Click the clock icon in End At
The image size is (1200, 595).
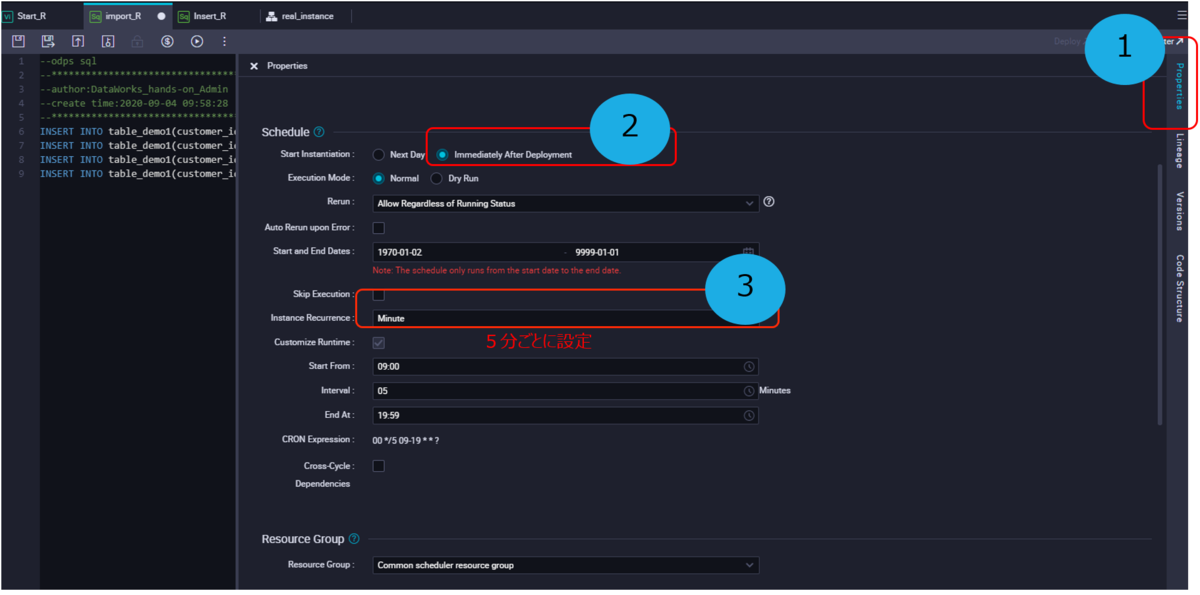pyautogui.click(x=749, y=415)
